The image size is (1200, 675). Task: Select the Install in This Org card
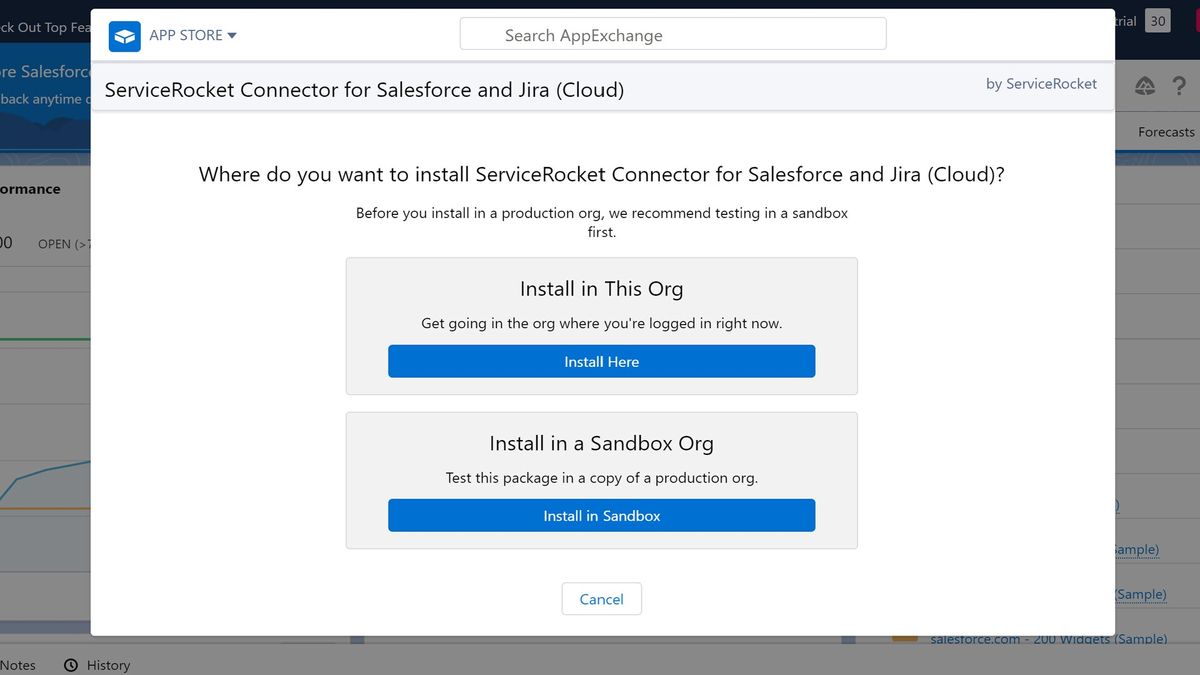point(601,325)
